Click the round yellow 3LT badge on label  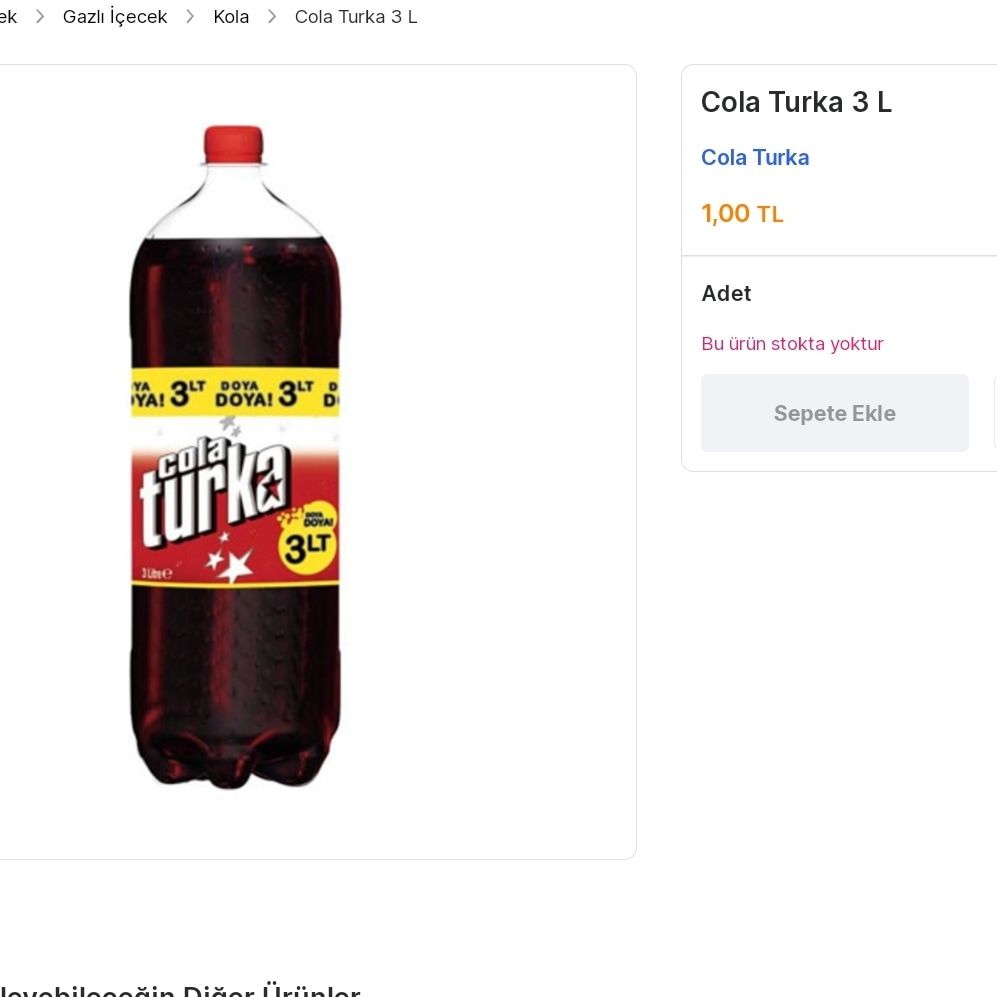[307, 534]
